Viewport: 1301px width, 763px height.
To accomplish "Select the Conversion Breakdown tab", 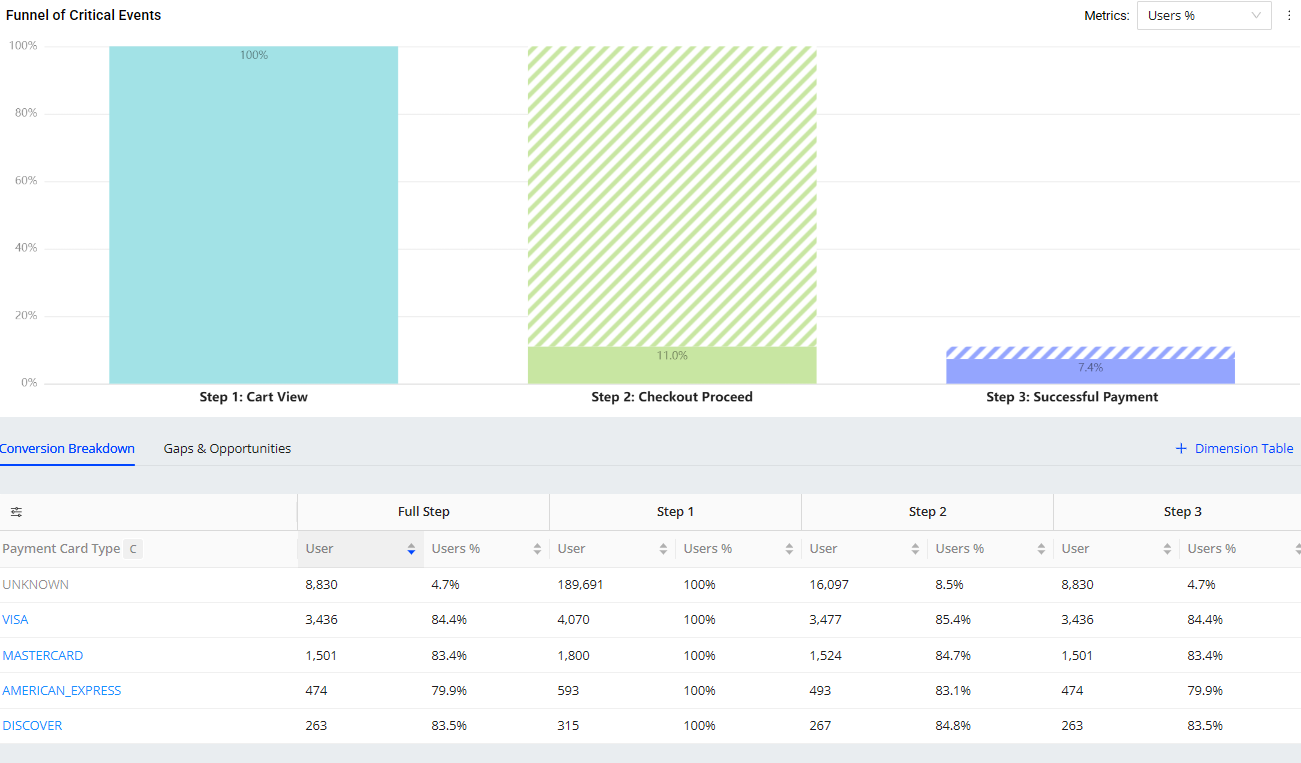I will [67, 449].
